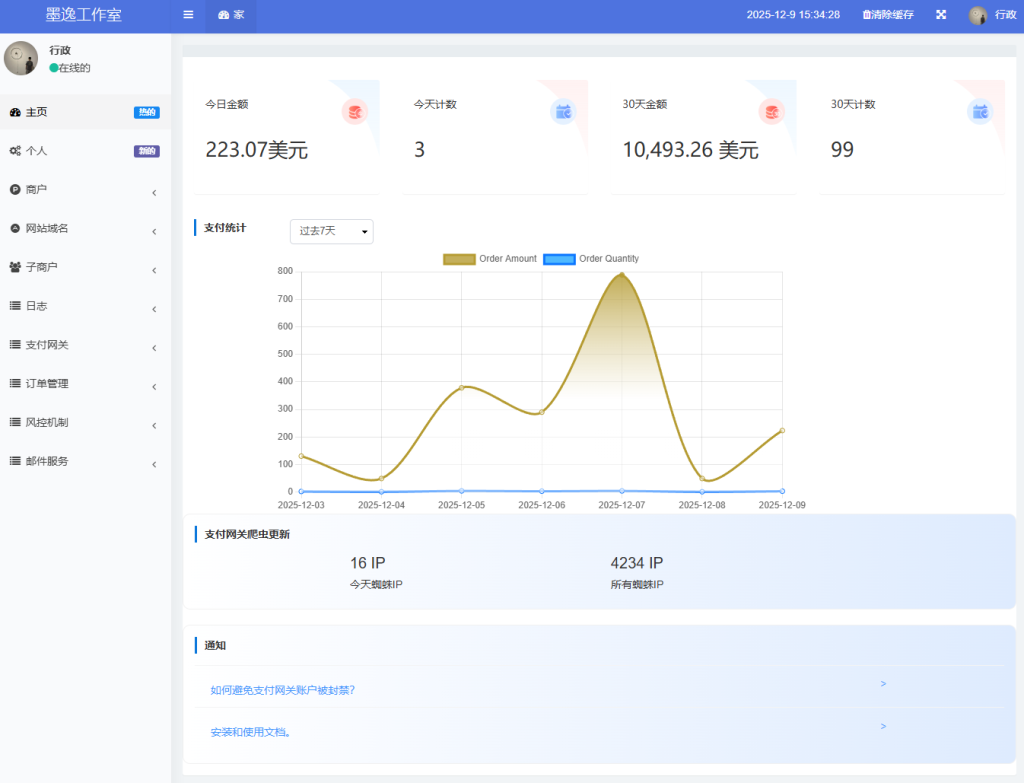1024x783 pixels.
Task: Select the 家 tab in header
Action: click(231, 15)
